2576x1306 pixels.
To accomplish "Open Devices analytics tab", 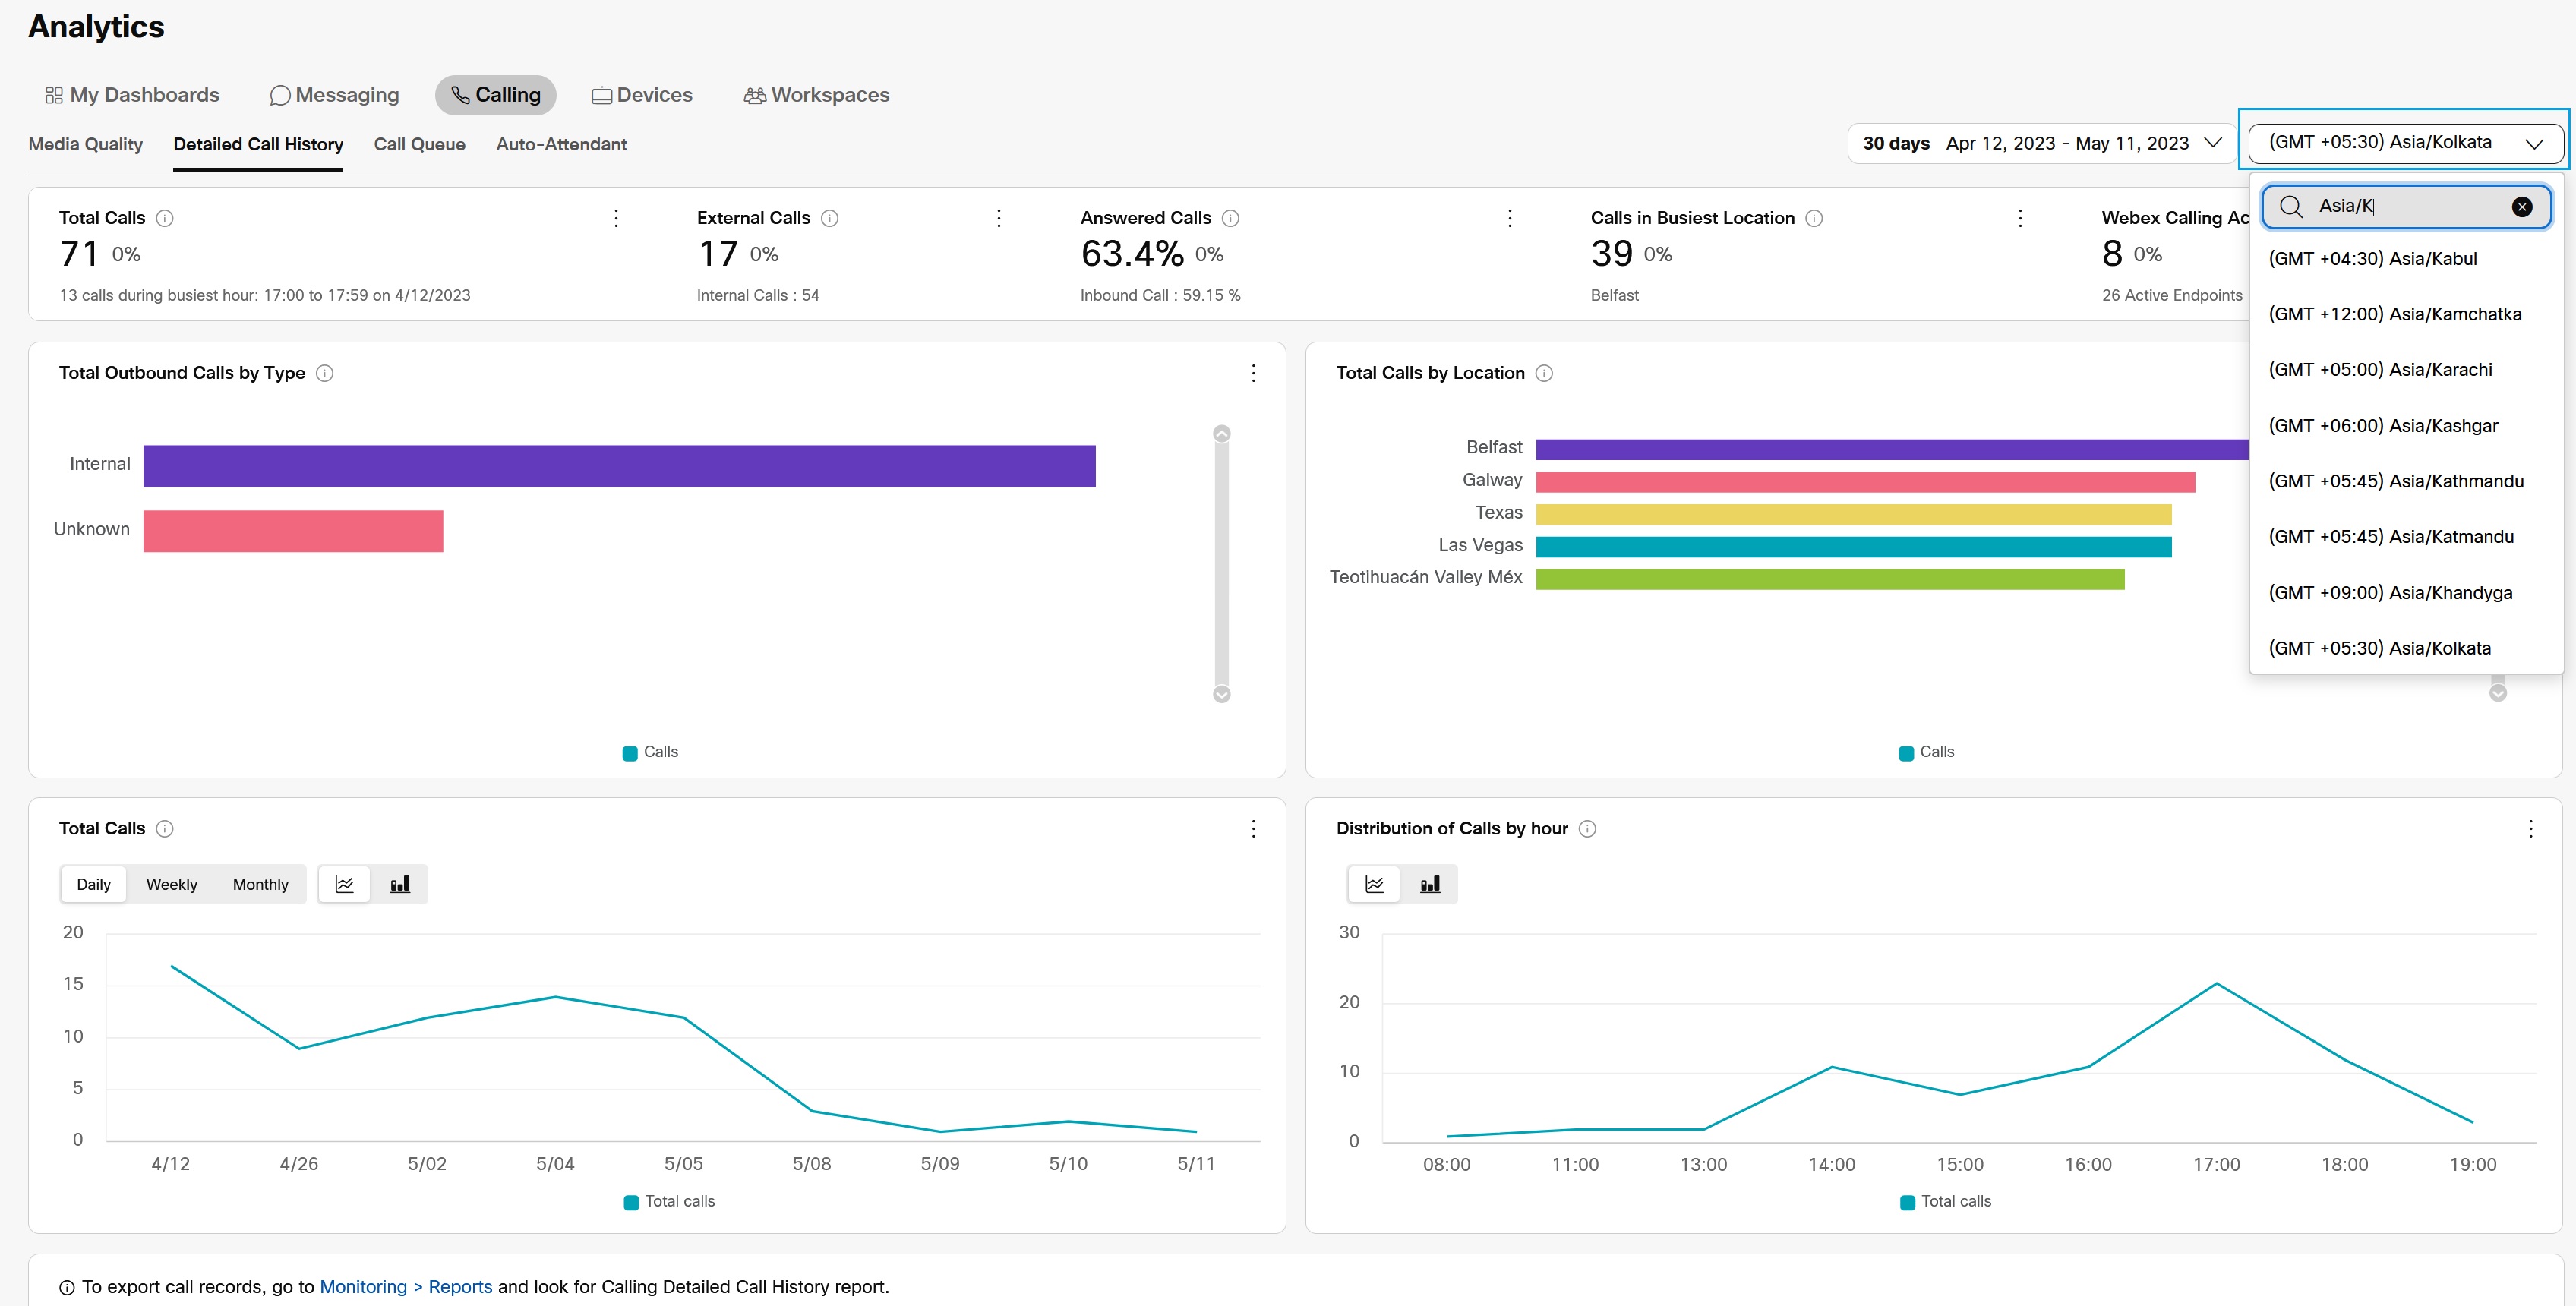I will coord(642,95).
